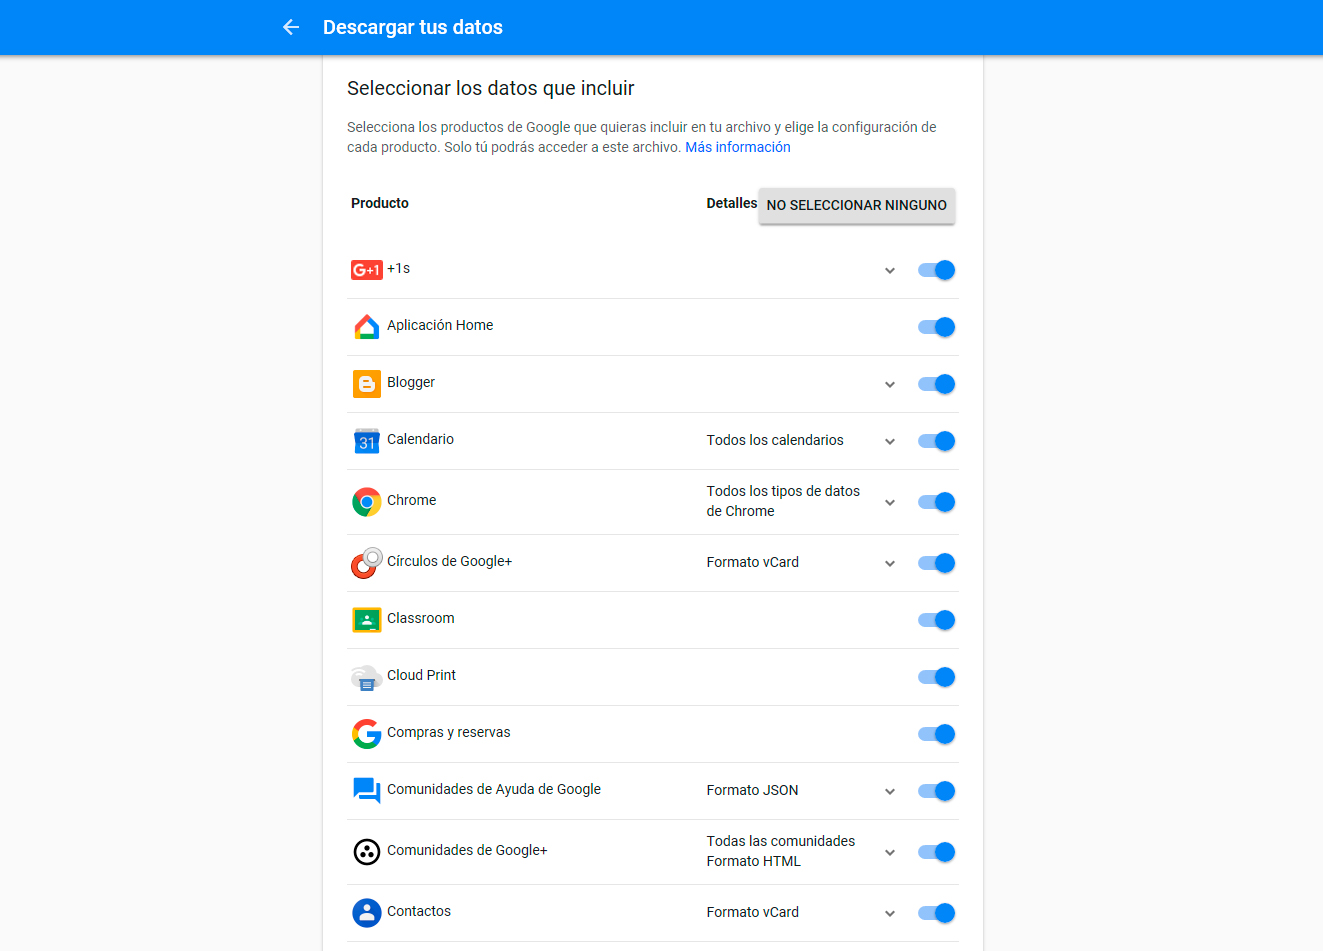Expand Chrome data type options

coord(890,503)
